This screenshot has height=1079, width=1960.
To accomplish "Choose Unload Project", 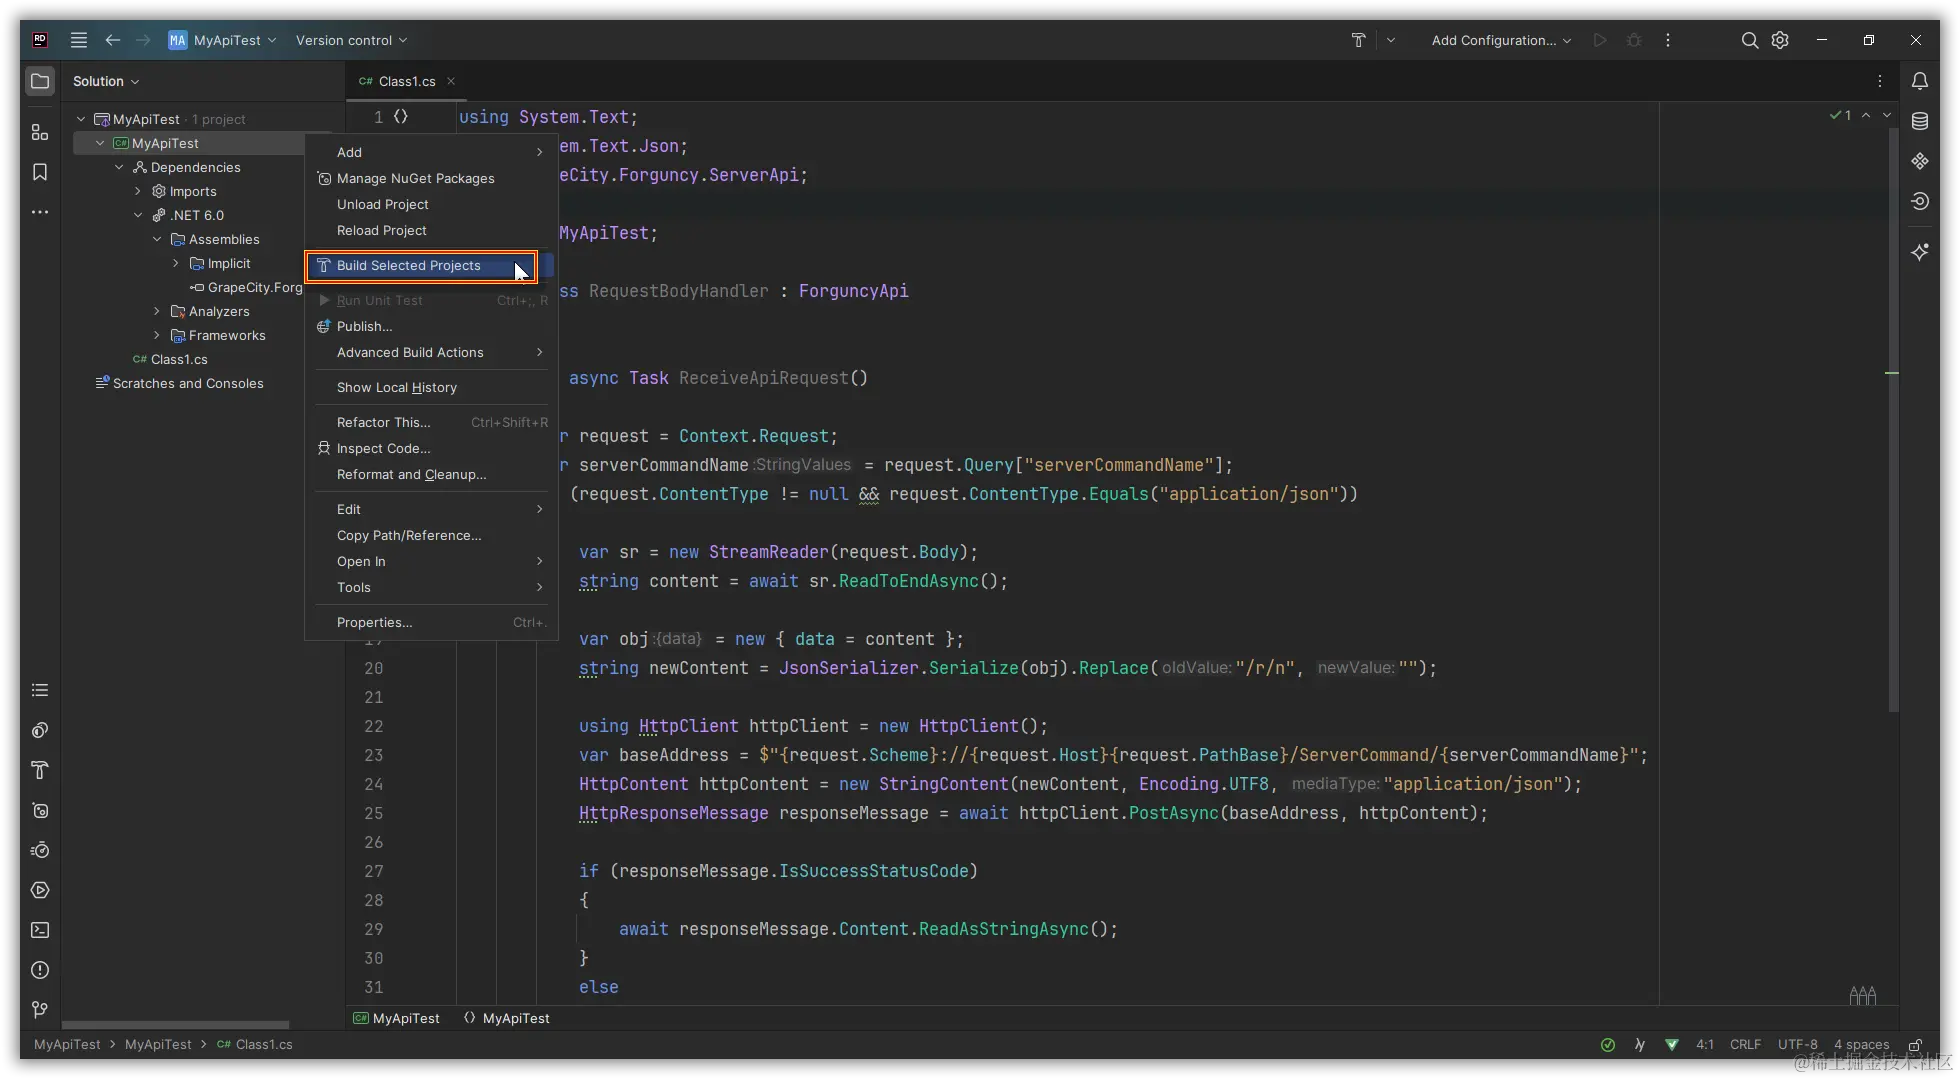I will (430, 204).
